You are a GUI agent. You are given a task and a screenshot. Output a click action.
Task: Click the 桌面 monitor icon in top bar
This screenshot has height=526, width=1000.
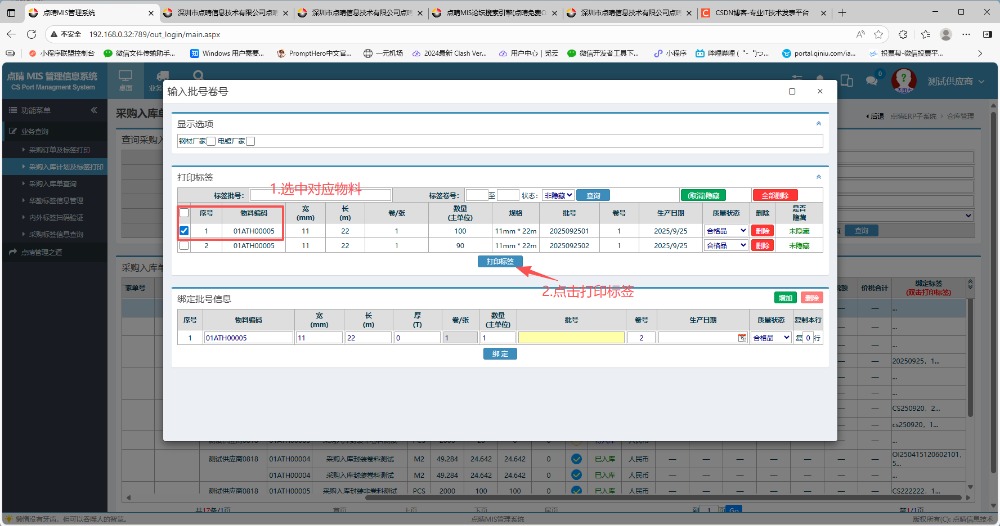(x=126, y=80)
